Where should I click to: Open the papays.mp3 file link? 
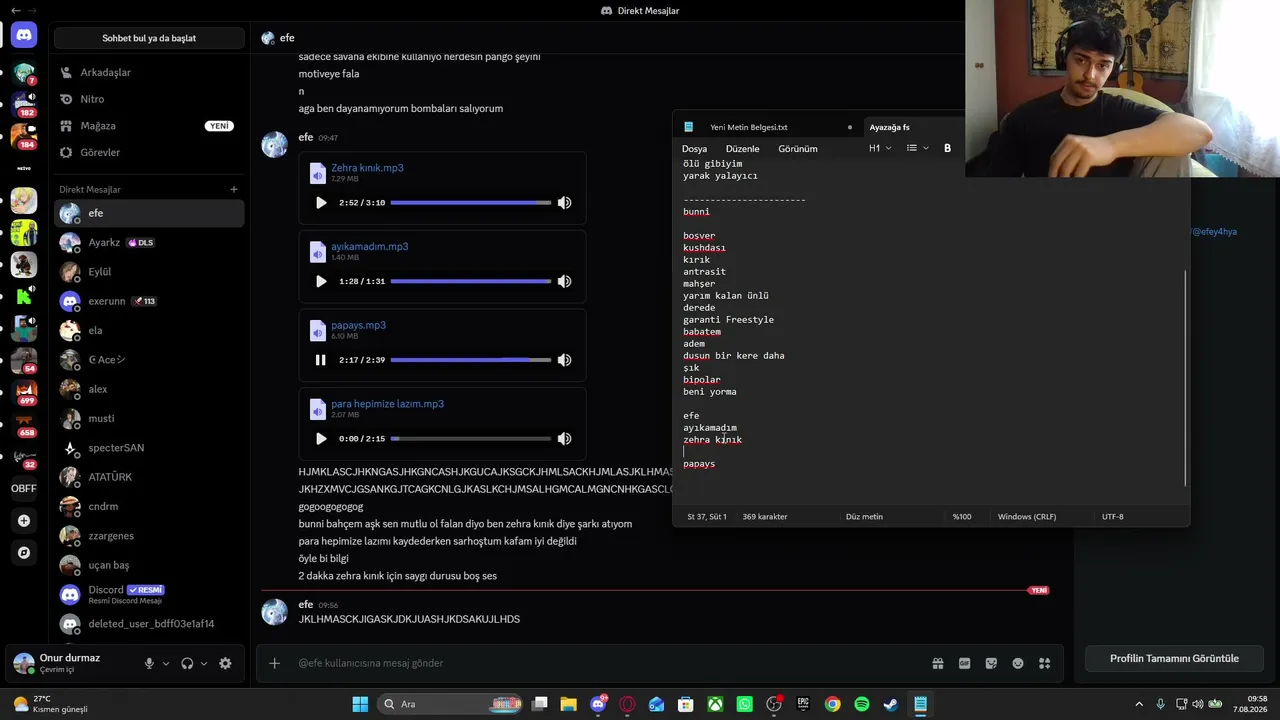point(358,325)
